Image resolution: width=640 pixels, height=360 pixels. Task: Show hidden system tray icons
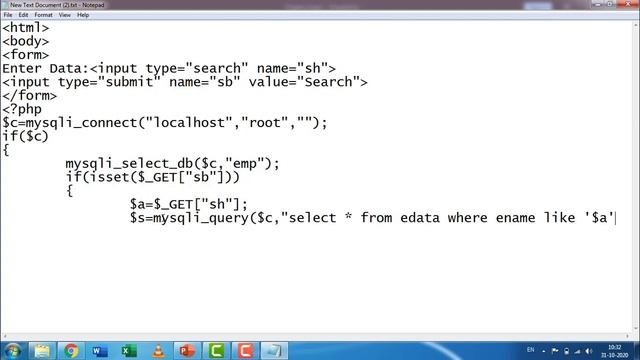[x=544, y=351]
